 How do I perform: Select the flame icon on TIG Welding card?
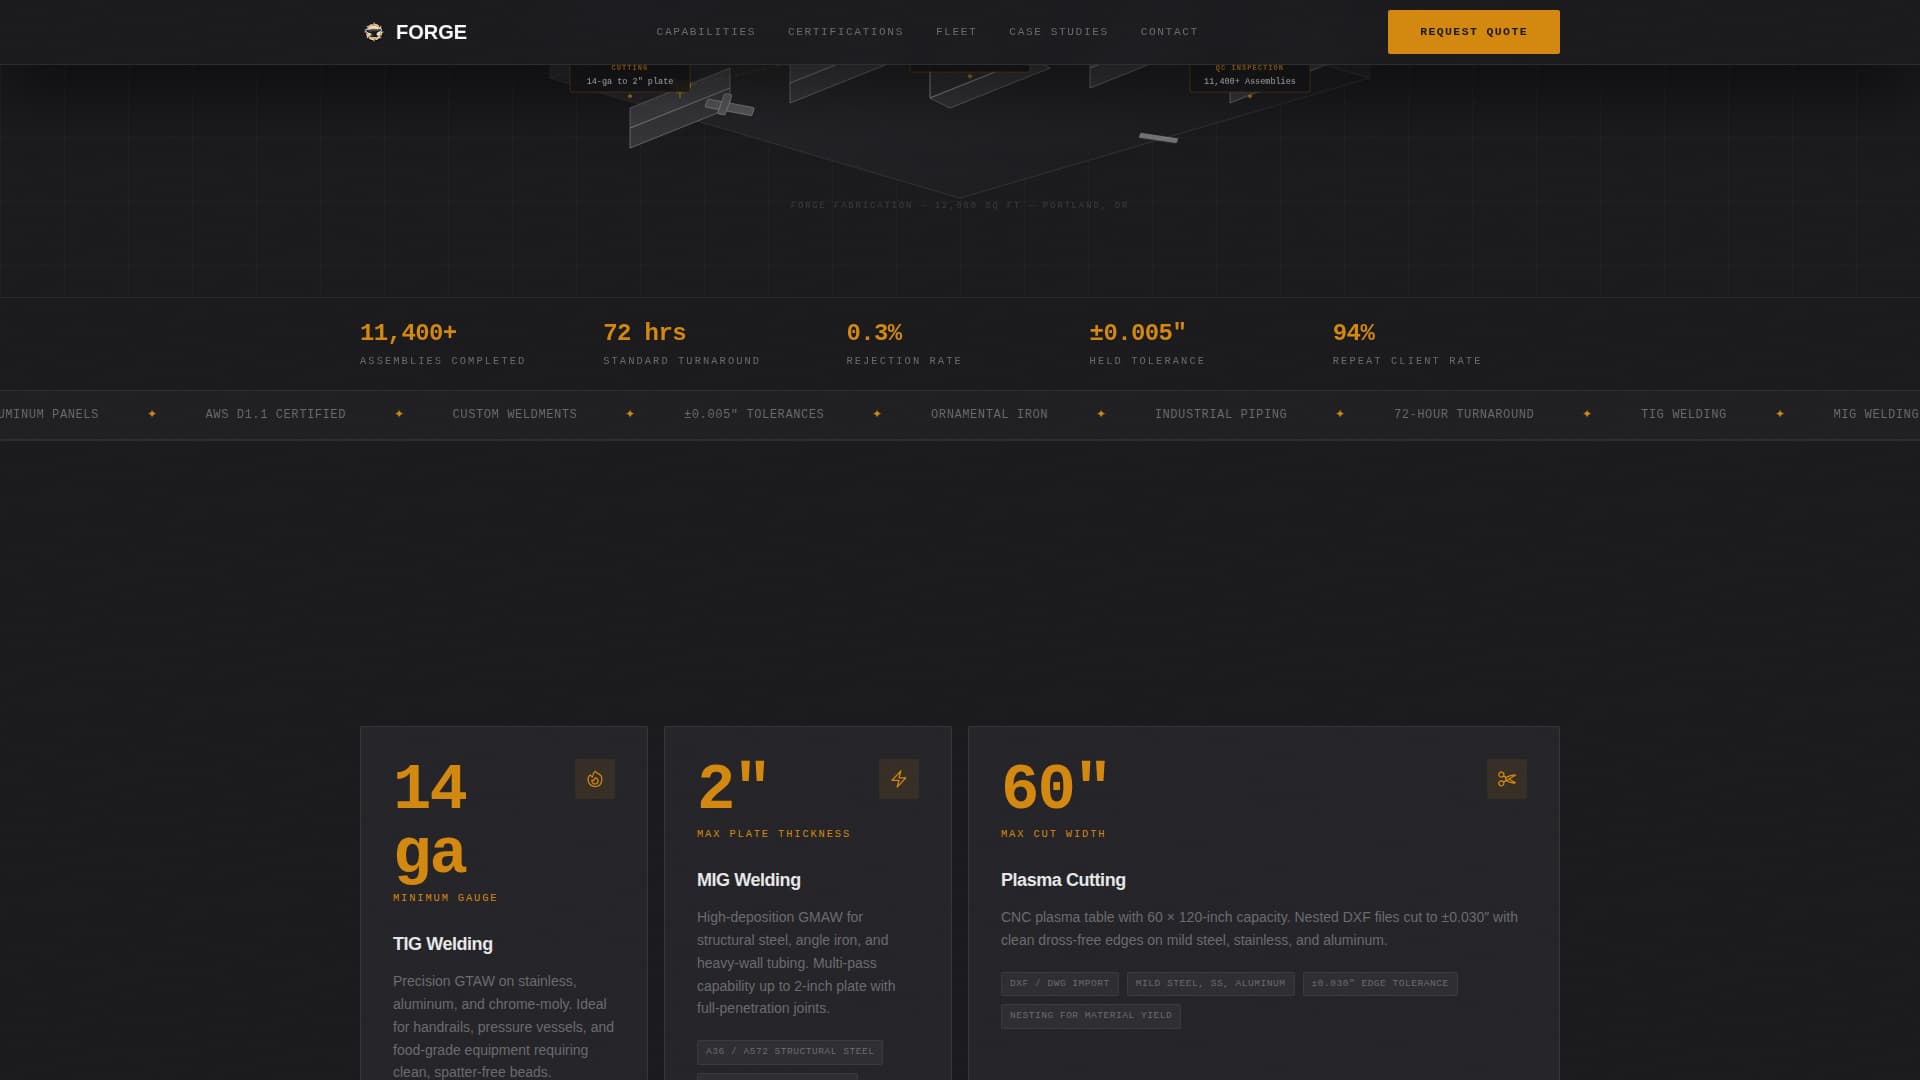point(595,779)
